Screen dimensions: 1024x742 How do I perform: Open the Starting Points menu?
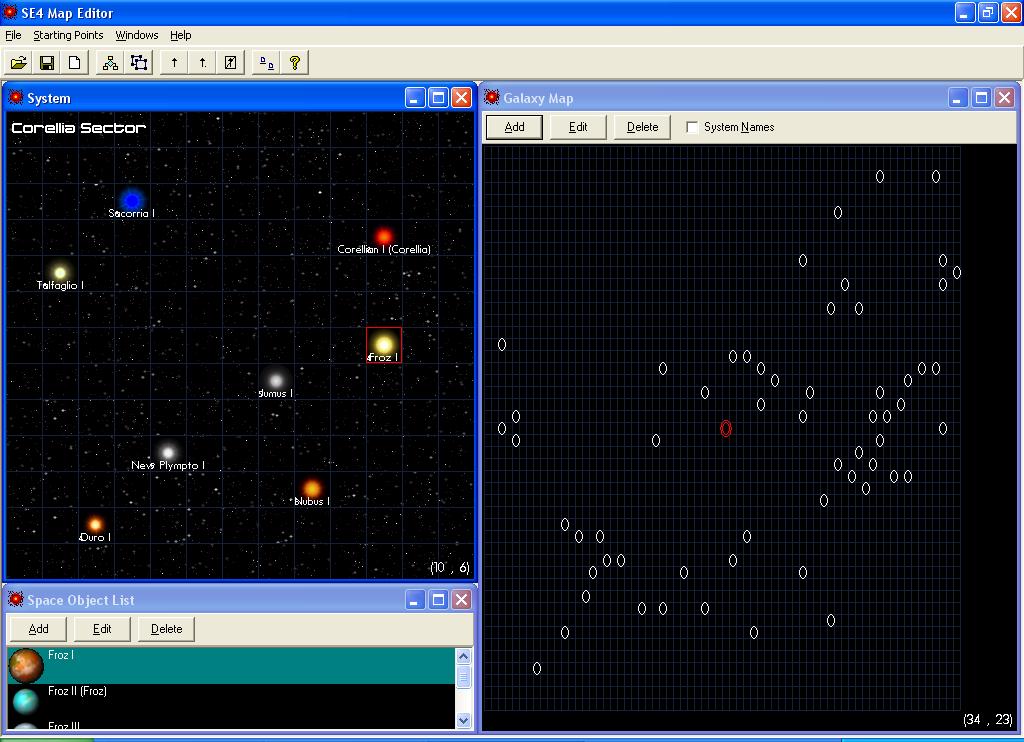(68, 35)
